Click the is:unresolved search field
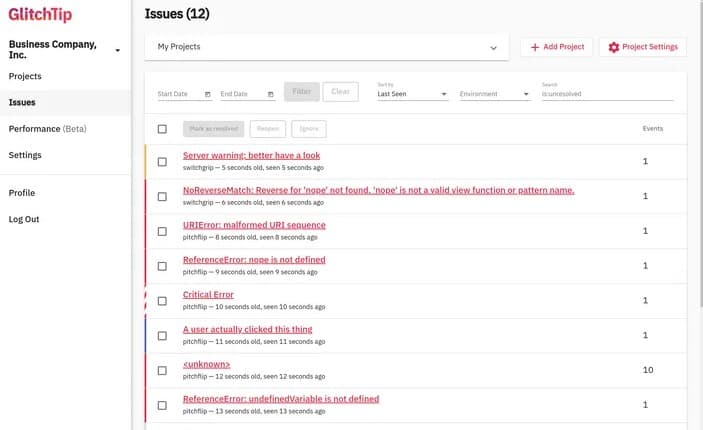 (x=607, y=94)
